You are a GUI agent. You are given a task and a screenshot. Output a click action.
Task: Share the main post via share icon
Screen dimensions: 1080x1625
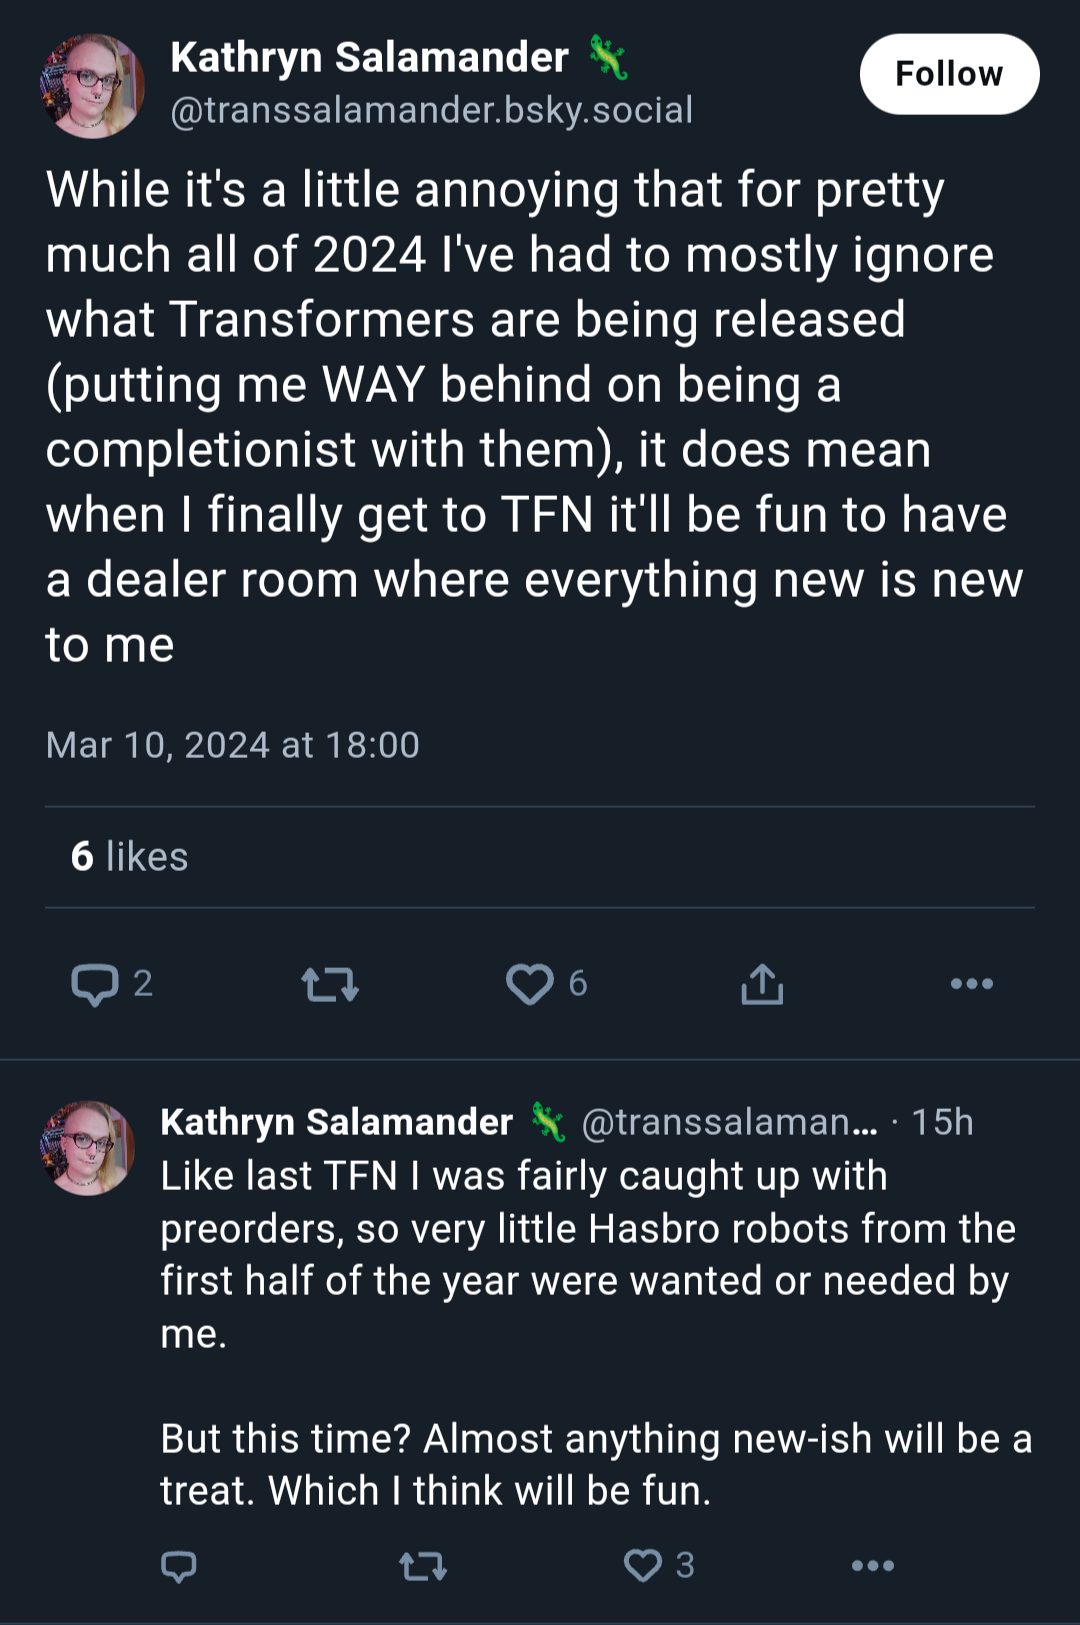click(762, 984)
